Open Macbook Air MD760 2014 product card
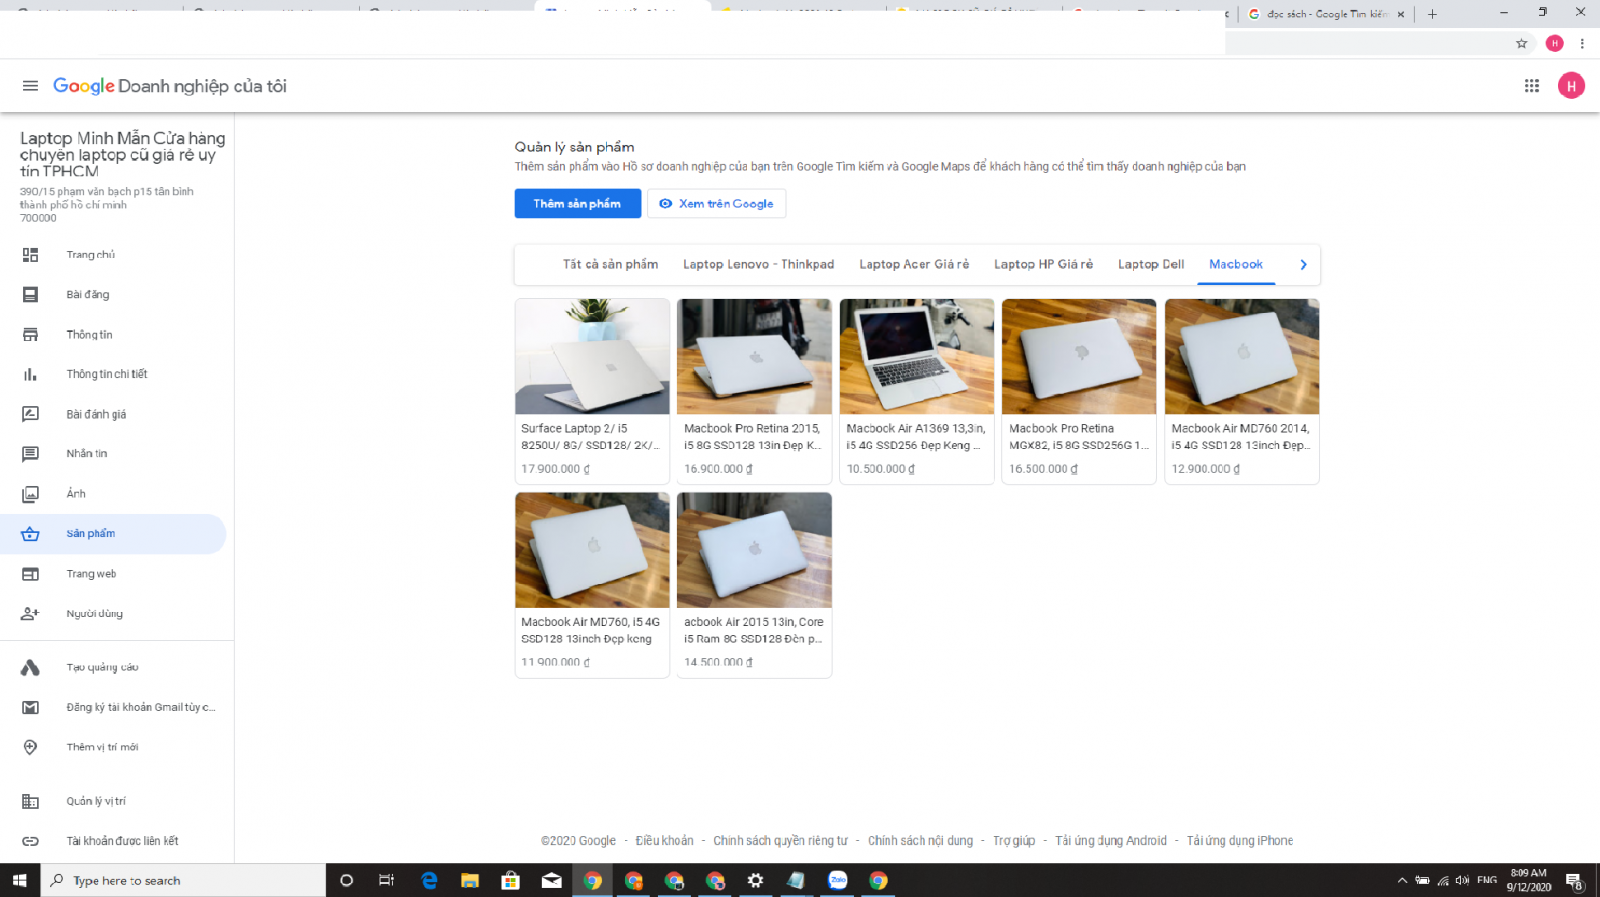Image resolution: width=1600 pixels, height=897 pixels. pos(1242,391)
